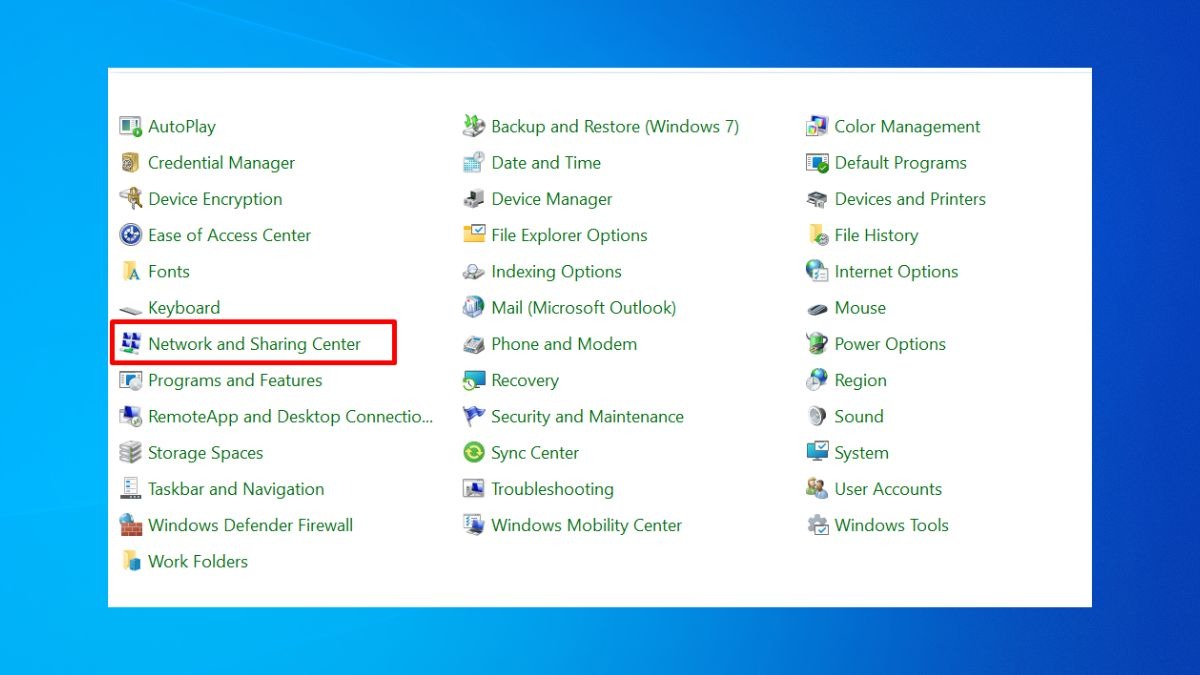1200x675 pixels.
Task: Click the Device Encryption keys icon
Action: (131, 199)
